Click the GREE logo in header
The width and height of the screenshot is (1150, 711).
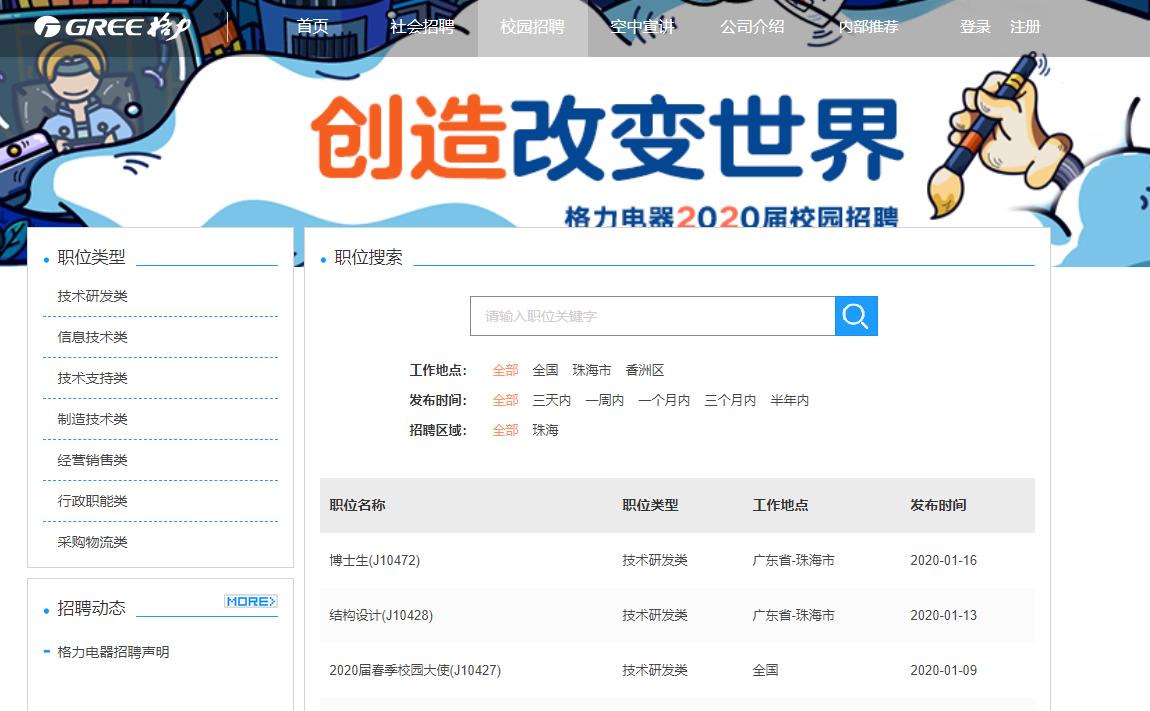(x=111, y=27)
